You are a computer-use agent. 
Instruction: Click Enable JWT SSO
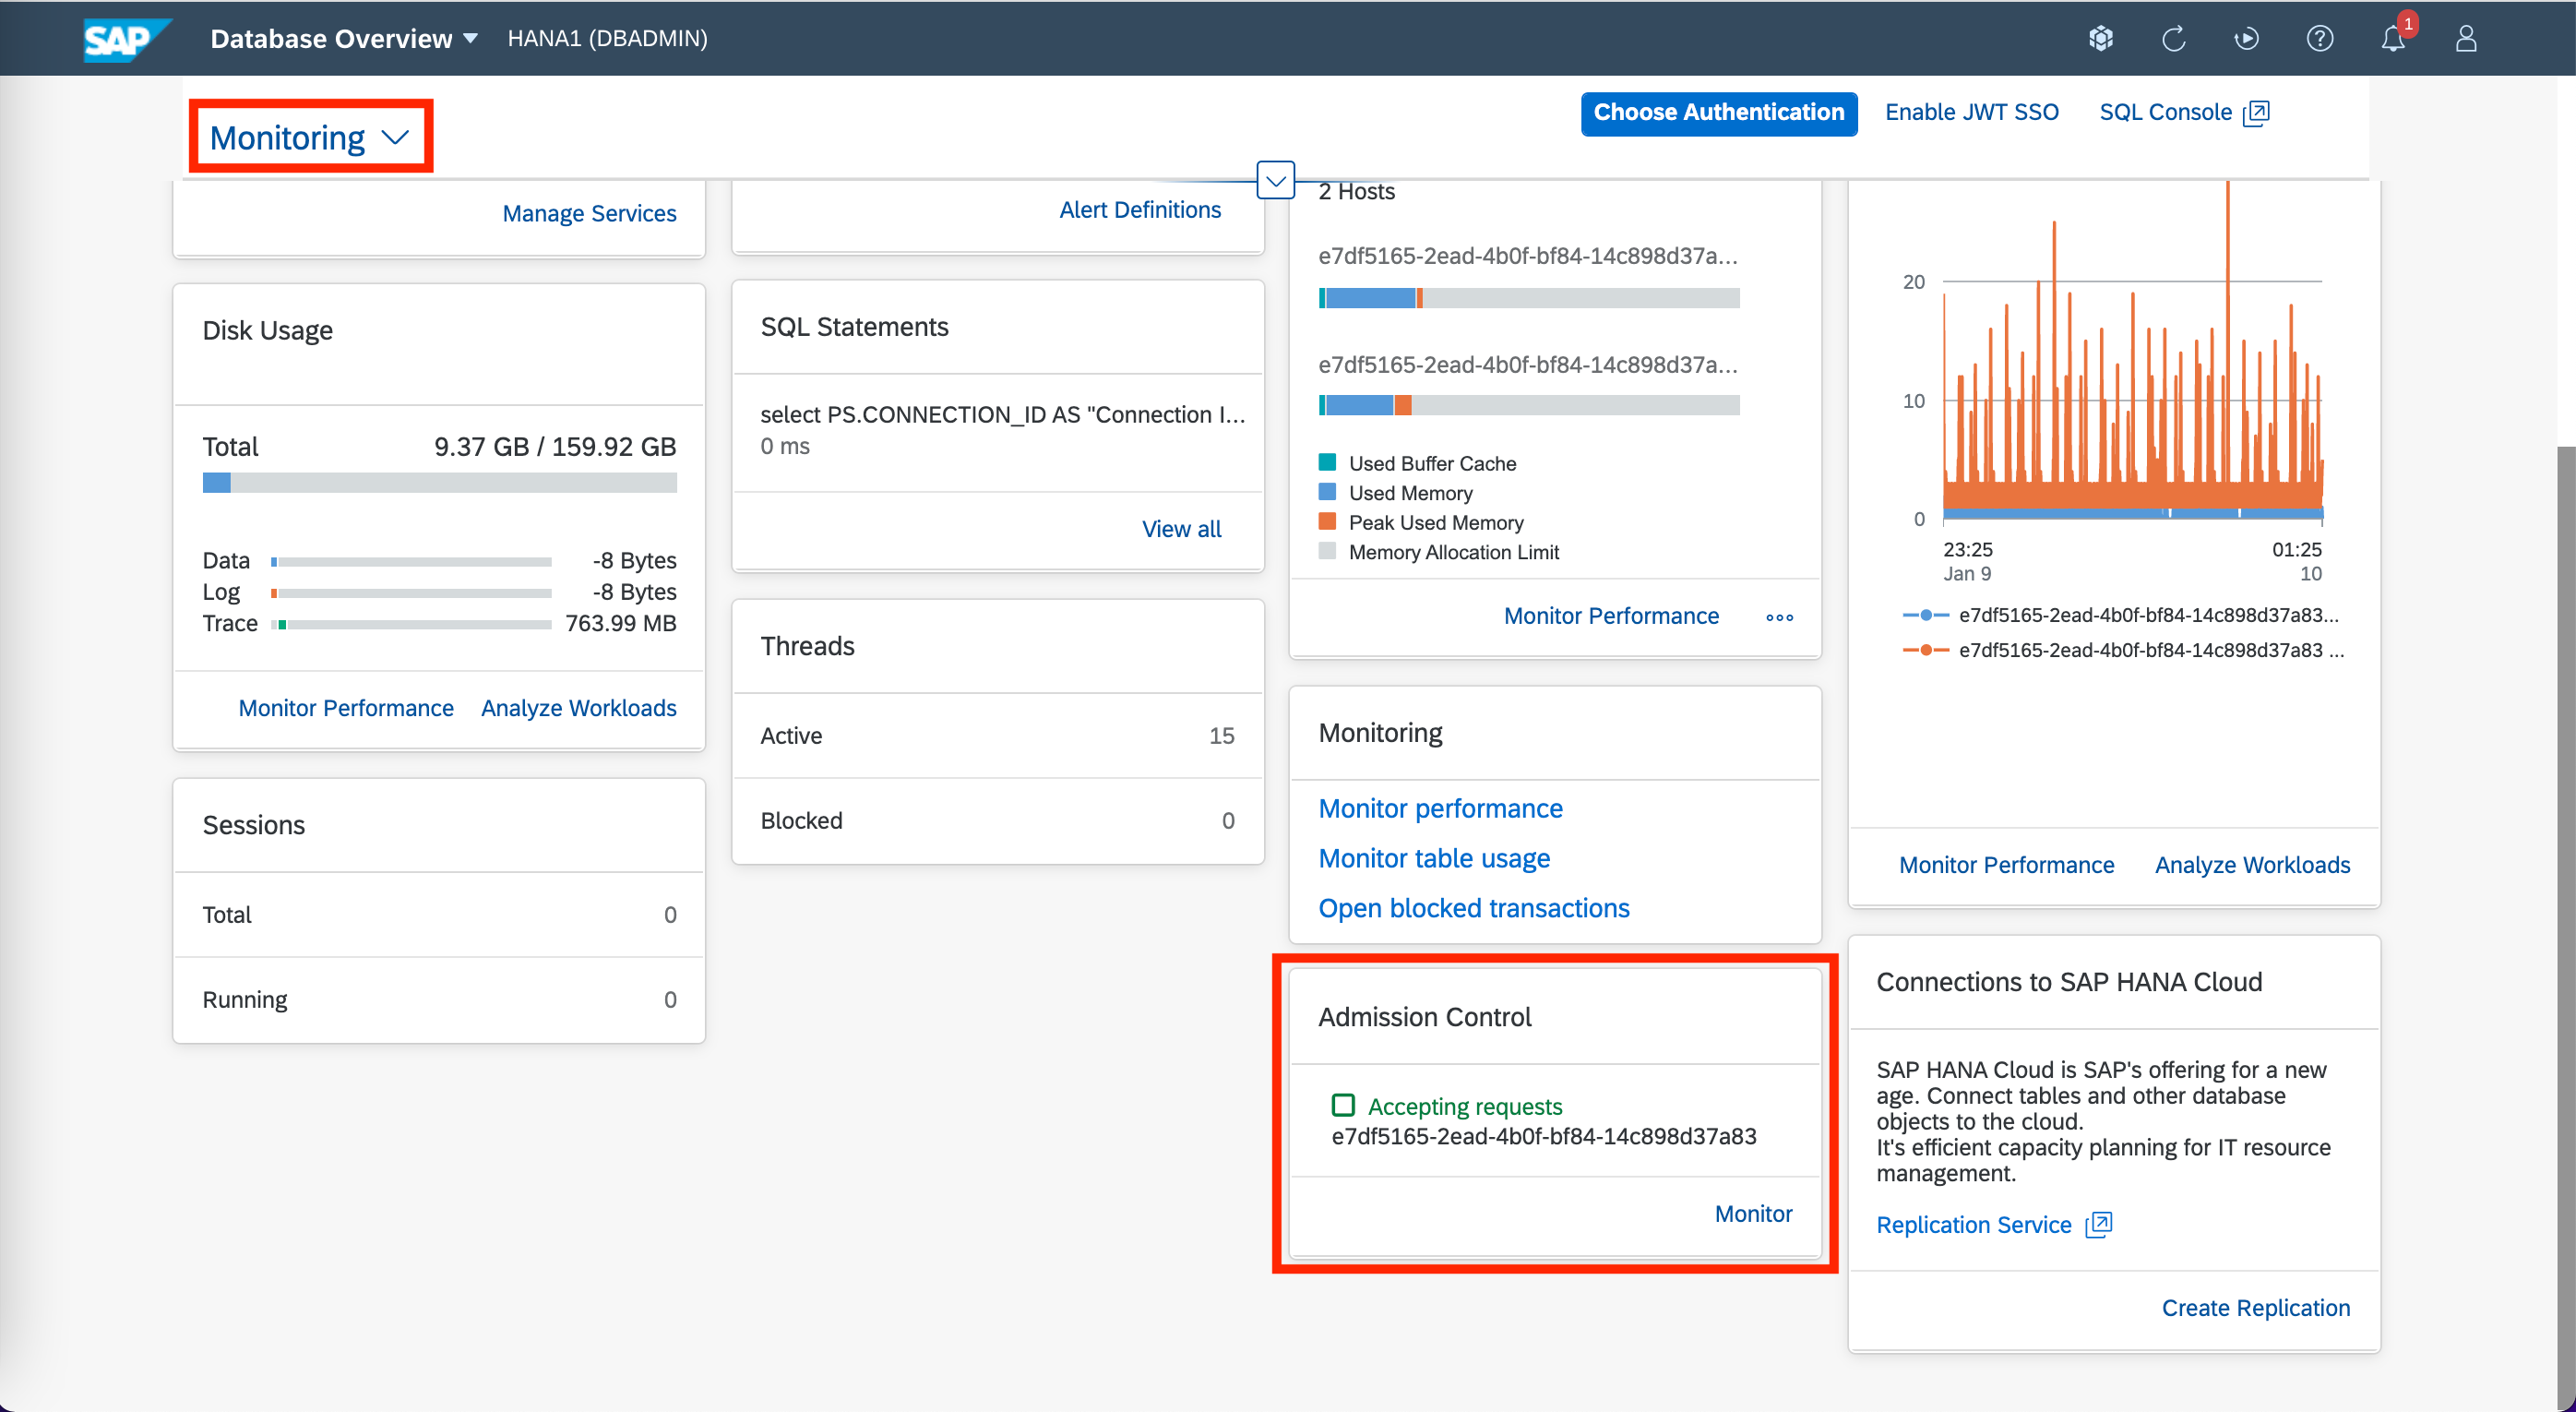pyautogui.click(x=1971, y=112)
